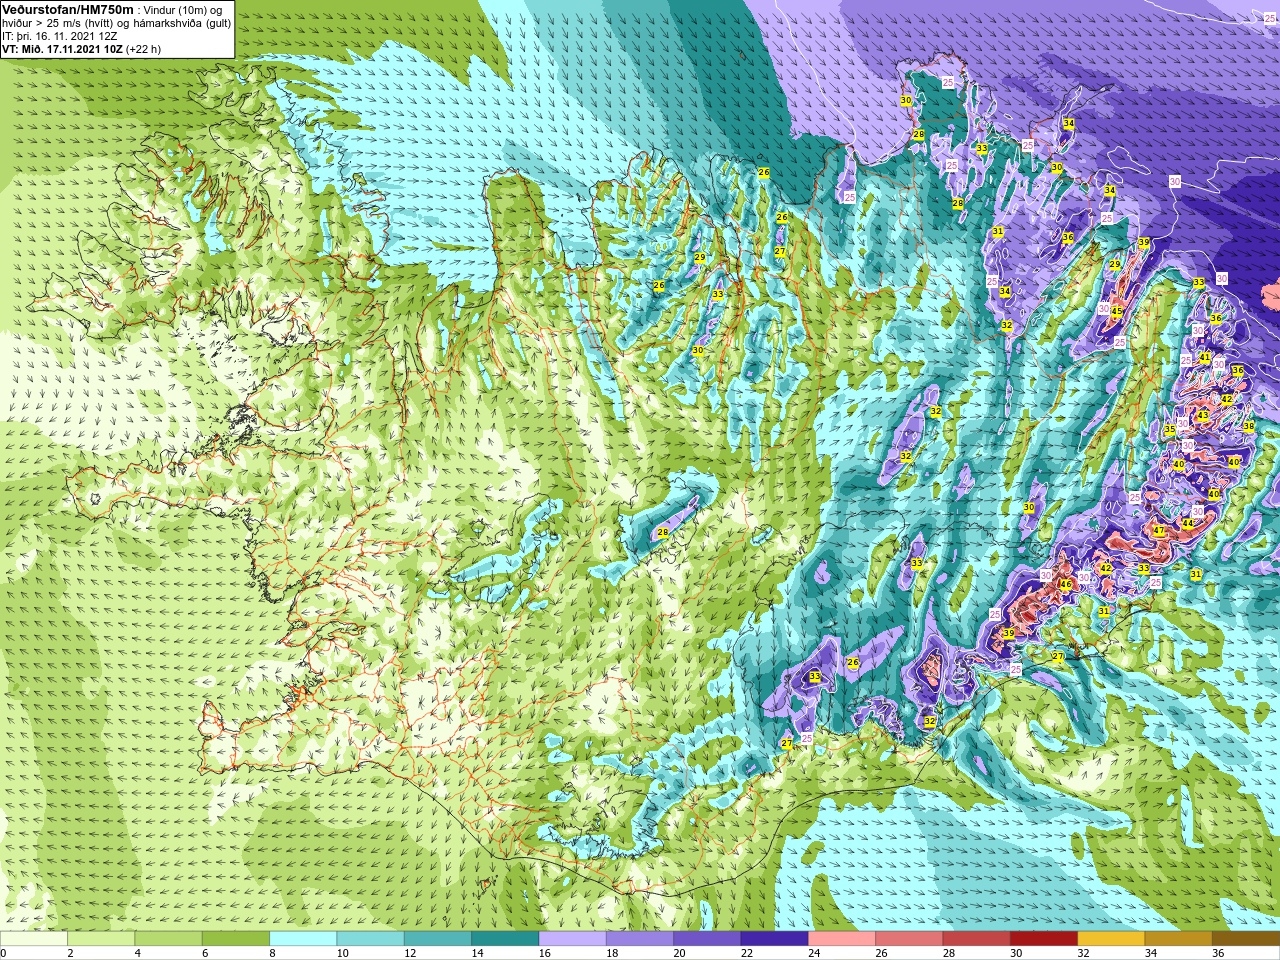Screen dimensions: 1280x960
Task: Click the pale yellow 0–2 legend swatch
Action: point(34,939)
